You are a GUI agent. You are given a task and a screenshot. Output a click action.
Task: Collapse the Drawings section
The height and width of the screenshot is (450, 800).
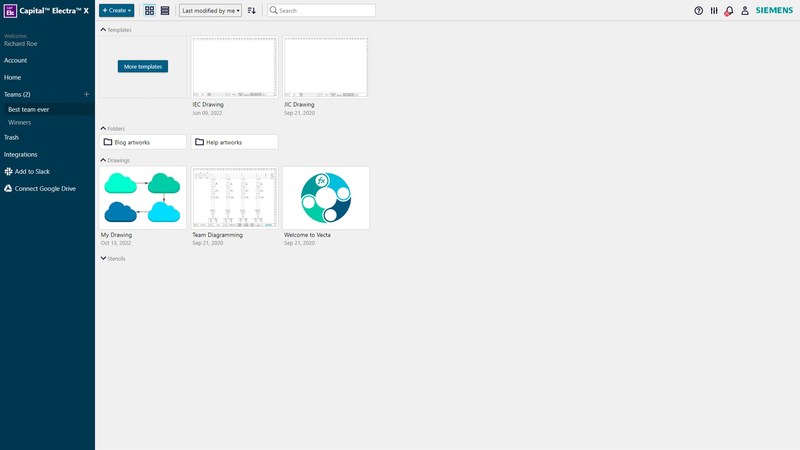(x=103, y=160)
